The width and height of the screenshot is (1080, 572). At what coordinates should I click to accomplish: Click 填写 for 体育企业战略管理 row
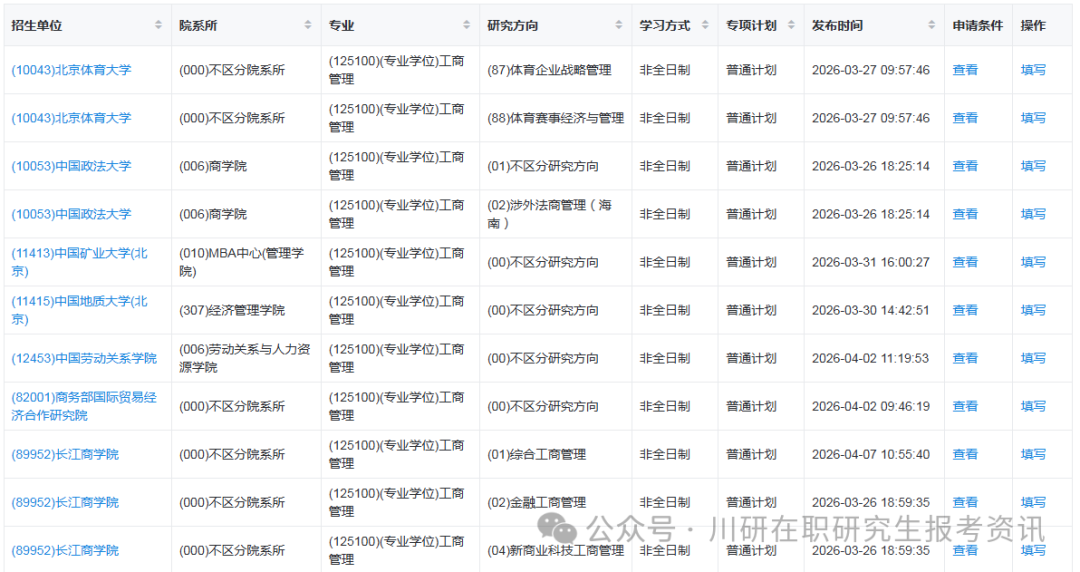(1033, 70)
